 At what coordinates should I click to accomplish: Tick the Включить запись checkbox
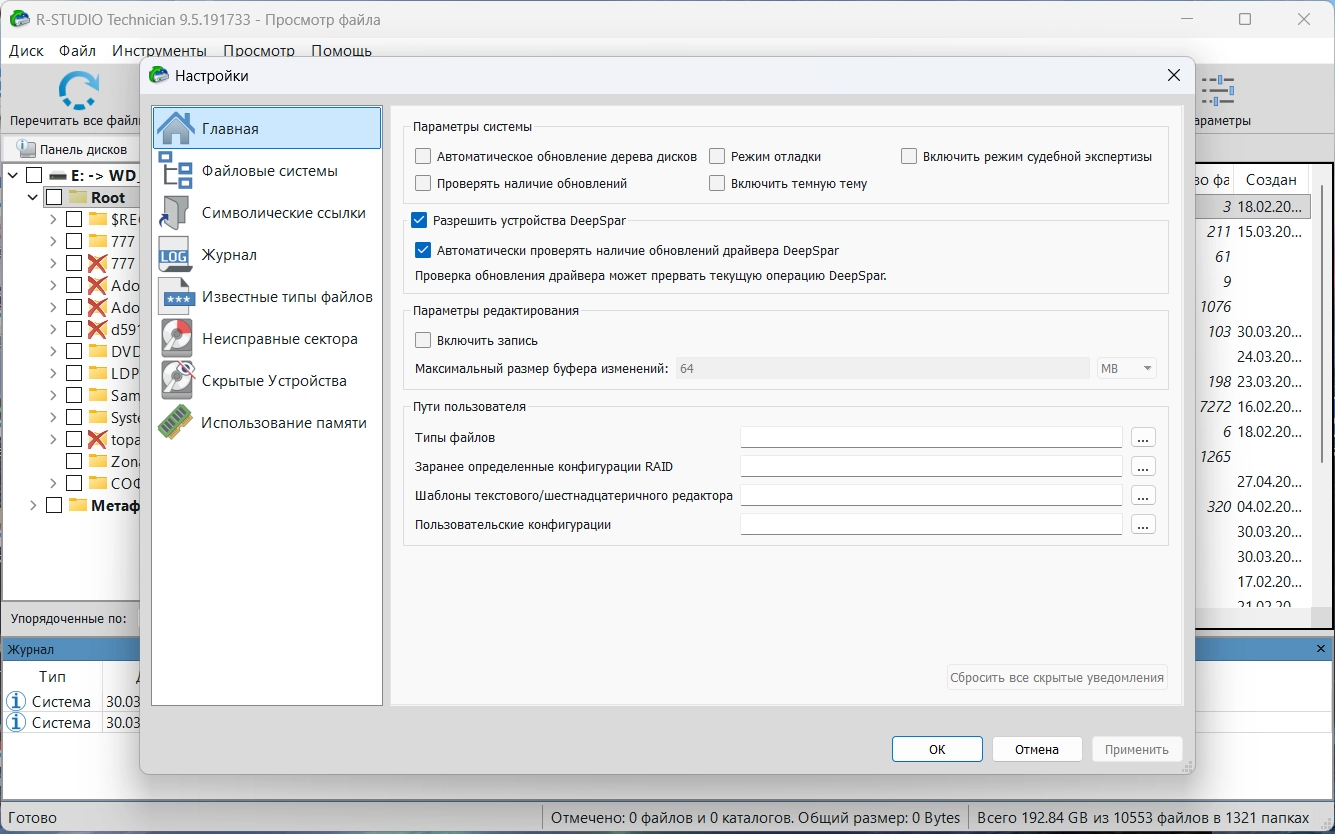tap(423, 340)
